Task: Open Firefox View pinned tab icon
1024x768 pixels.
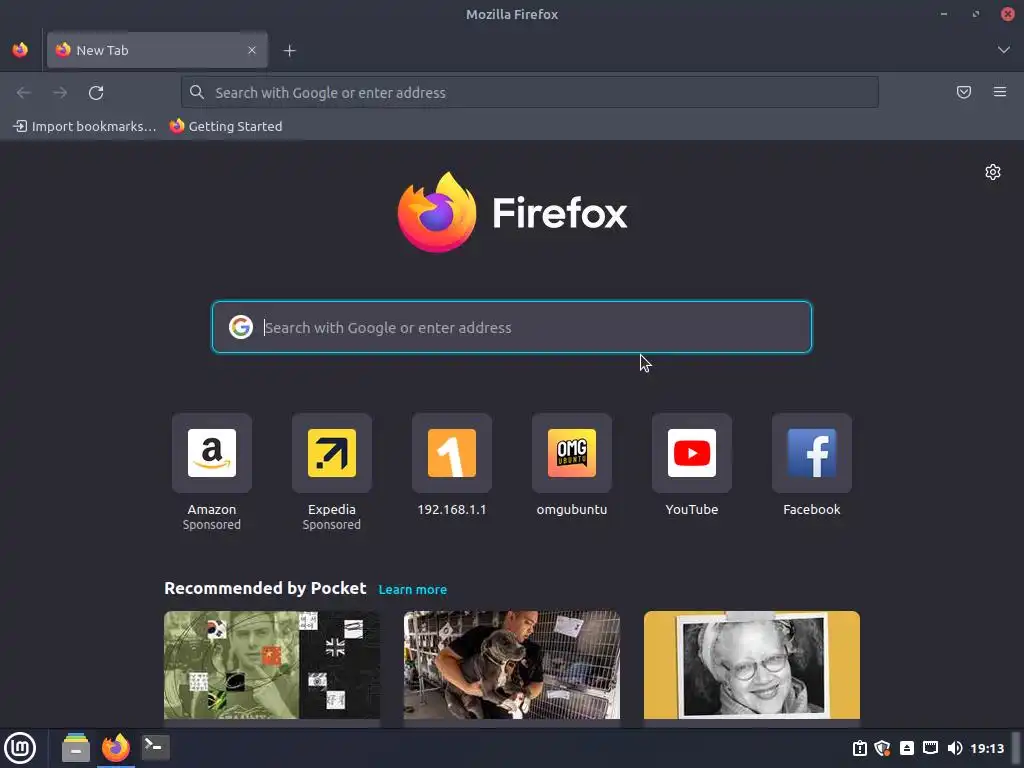Action: pos(20,50)
